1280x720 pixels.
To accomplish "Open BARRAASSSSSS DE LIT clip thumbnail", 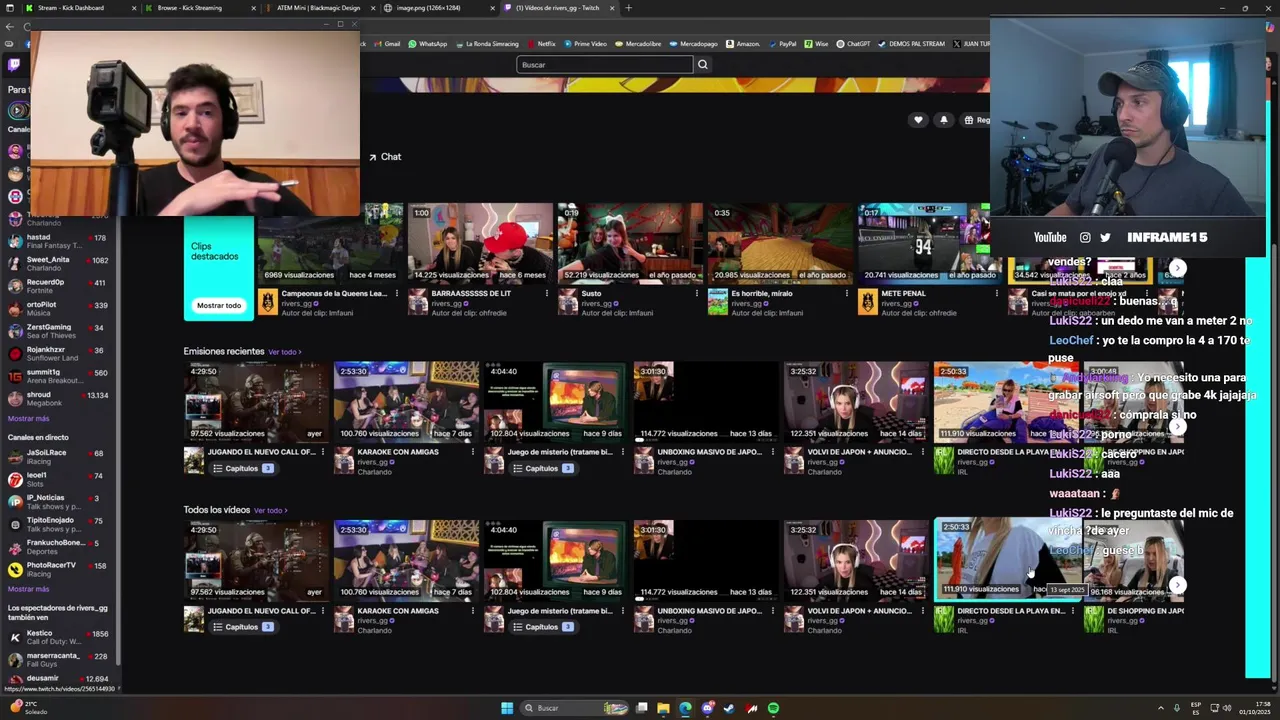I will (x=480, y=243).
